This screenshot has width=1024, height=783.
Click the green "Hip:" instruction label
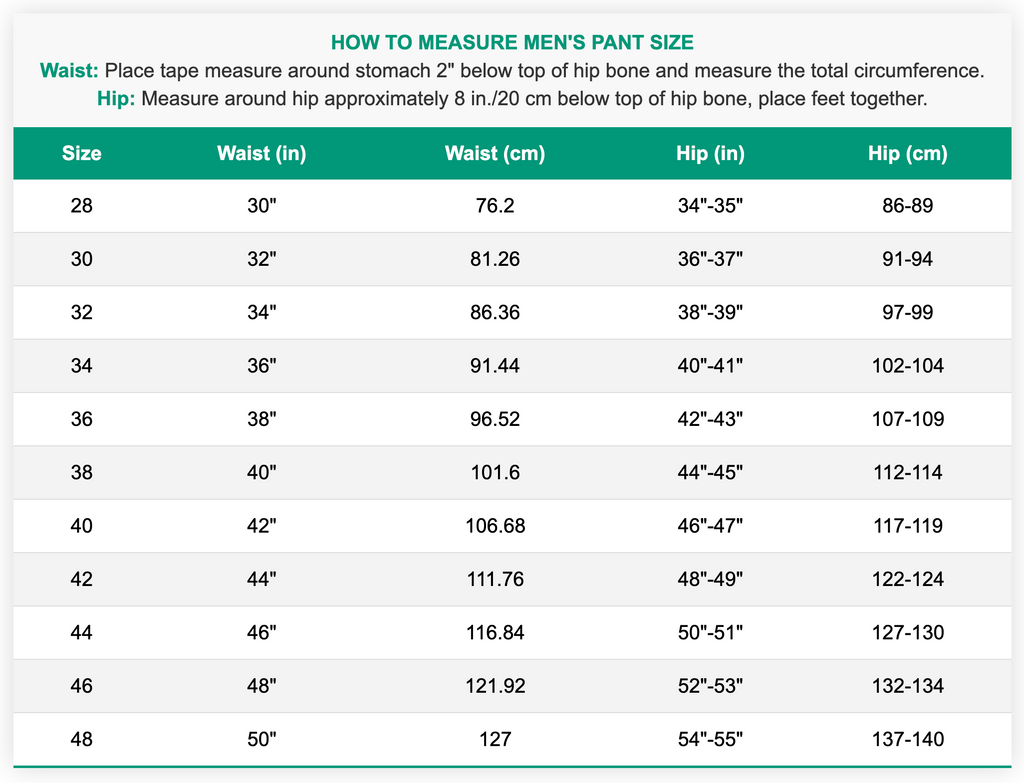tap(116, 100)
